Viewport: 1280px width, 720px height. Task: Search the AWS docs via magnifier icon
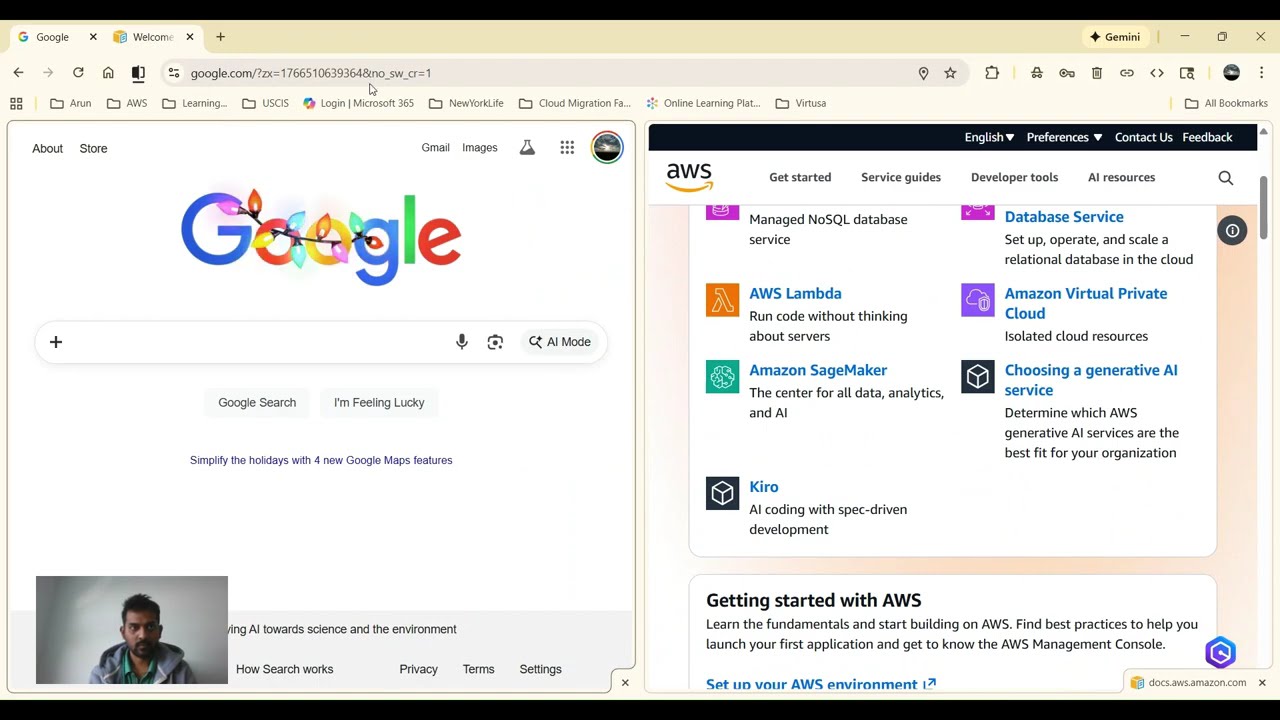coord(1226,178)
